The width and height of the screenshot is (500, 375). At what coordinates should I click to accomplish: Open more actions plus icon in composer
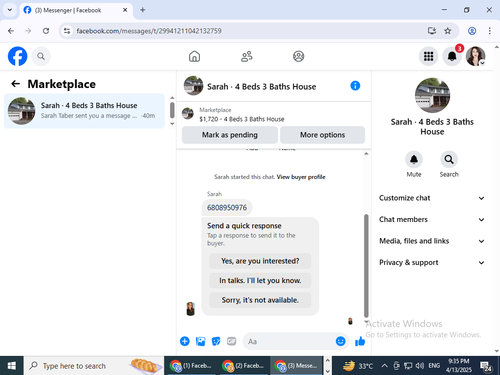pos(185,341)
